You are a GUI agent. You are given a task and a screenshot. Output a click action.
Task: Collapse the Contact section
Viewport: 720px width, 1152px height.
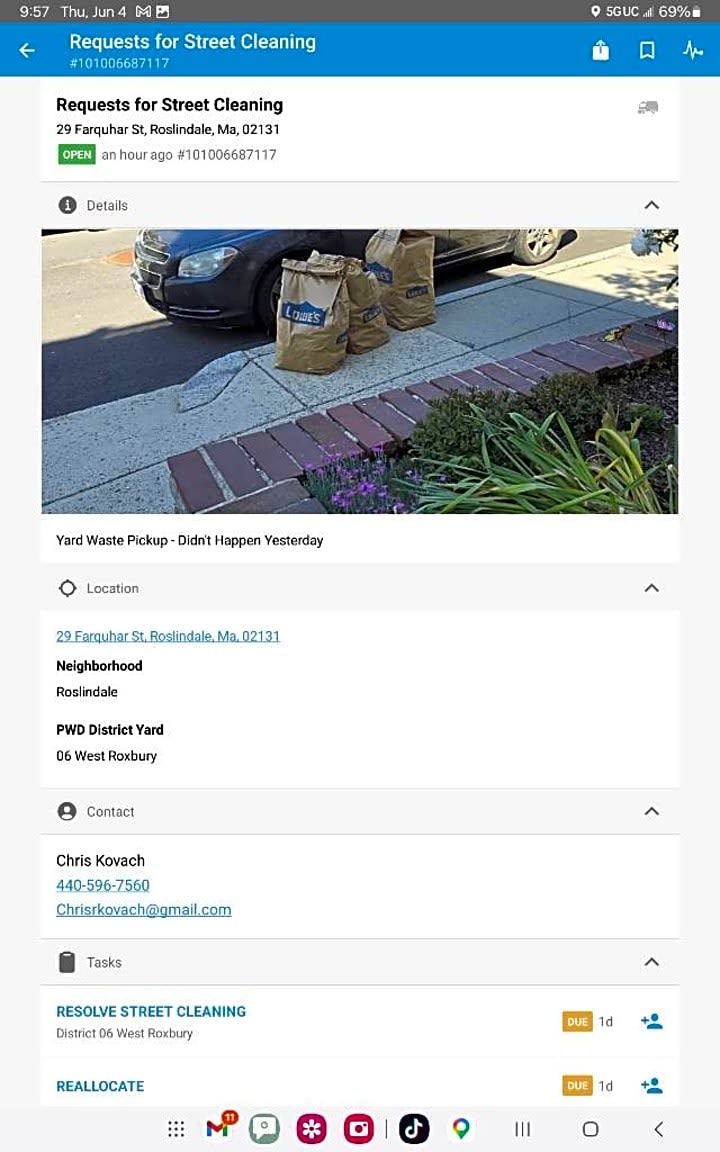[652, 811]
